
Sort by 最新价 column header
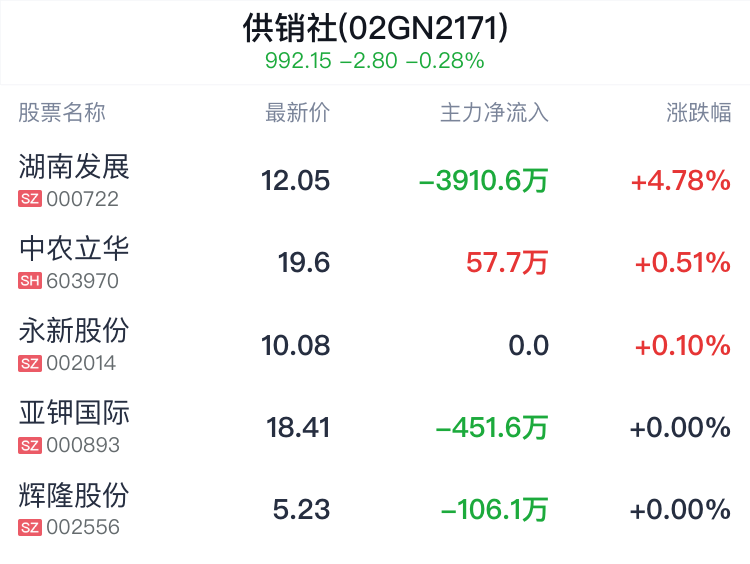click(x=297, y=113)
